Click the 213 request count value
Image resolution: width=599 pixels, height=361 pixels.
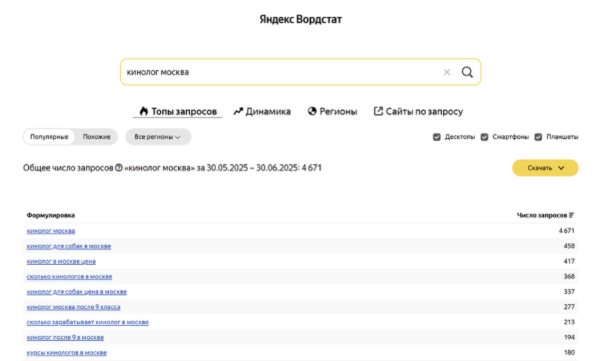[569, 322]
